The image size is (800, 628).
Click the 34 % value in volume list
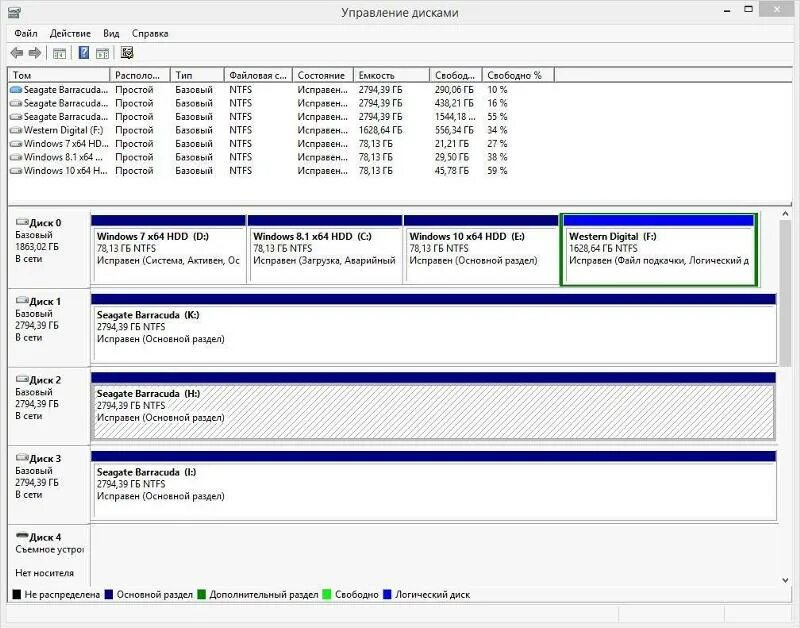click(x=497, y=130)
